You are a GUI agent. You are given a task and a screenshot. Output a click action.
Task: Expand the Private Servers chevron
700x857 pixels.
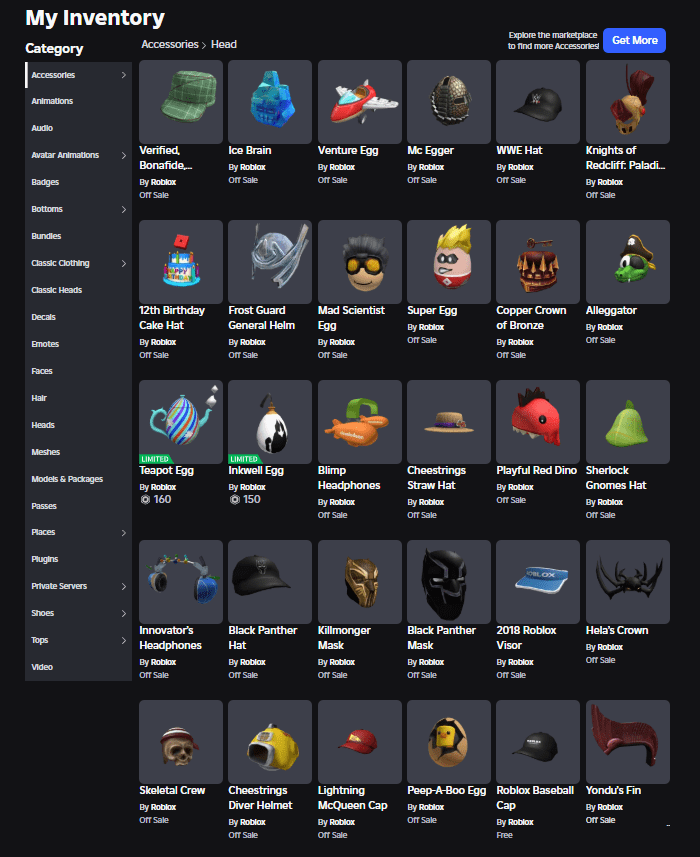coord(123,586)
